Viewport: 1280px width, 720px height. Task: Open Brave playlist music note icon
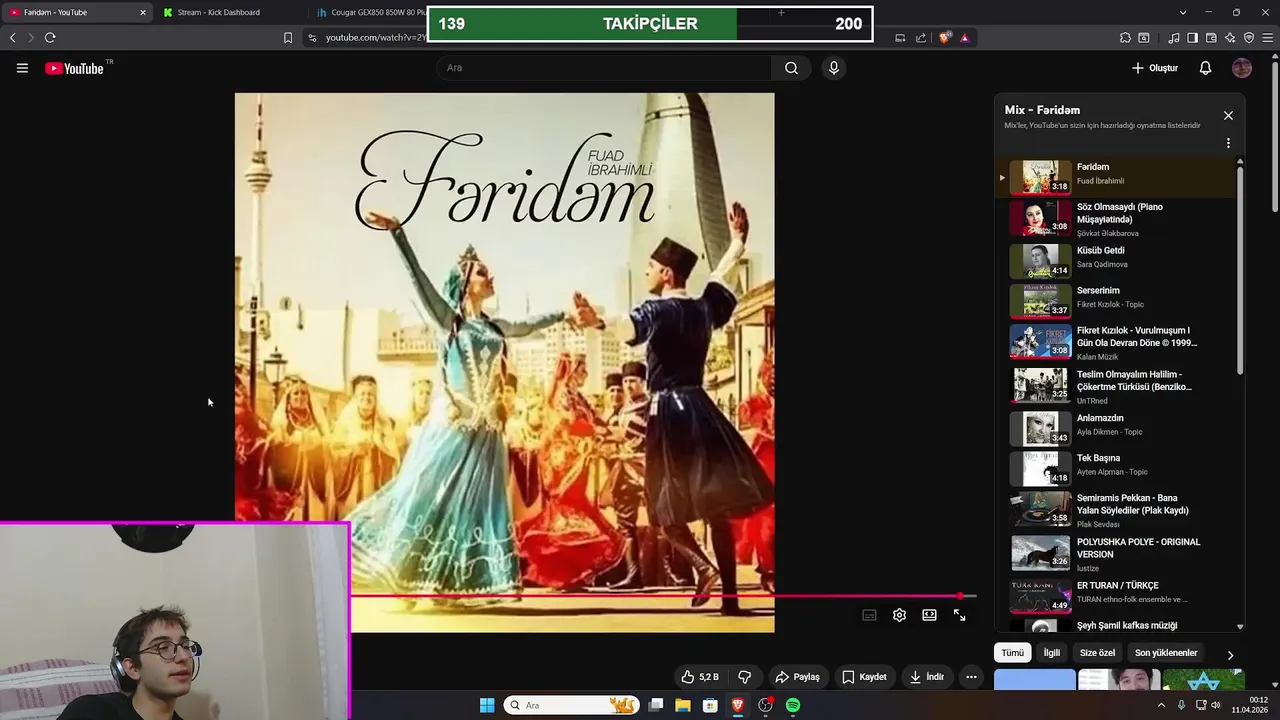point(1174,38)
